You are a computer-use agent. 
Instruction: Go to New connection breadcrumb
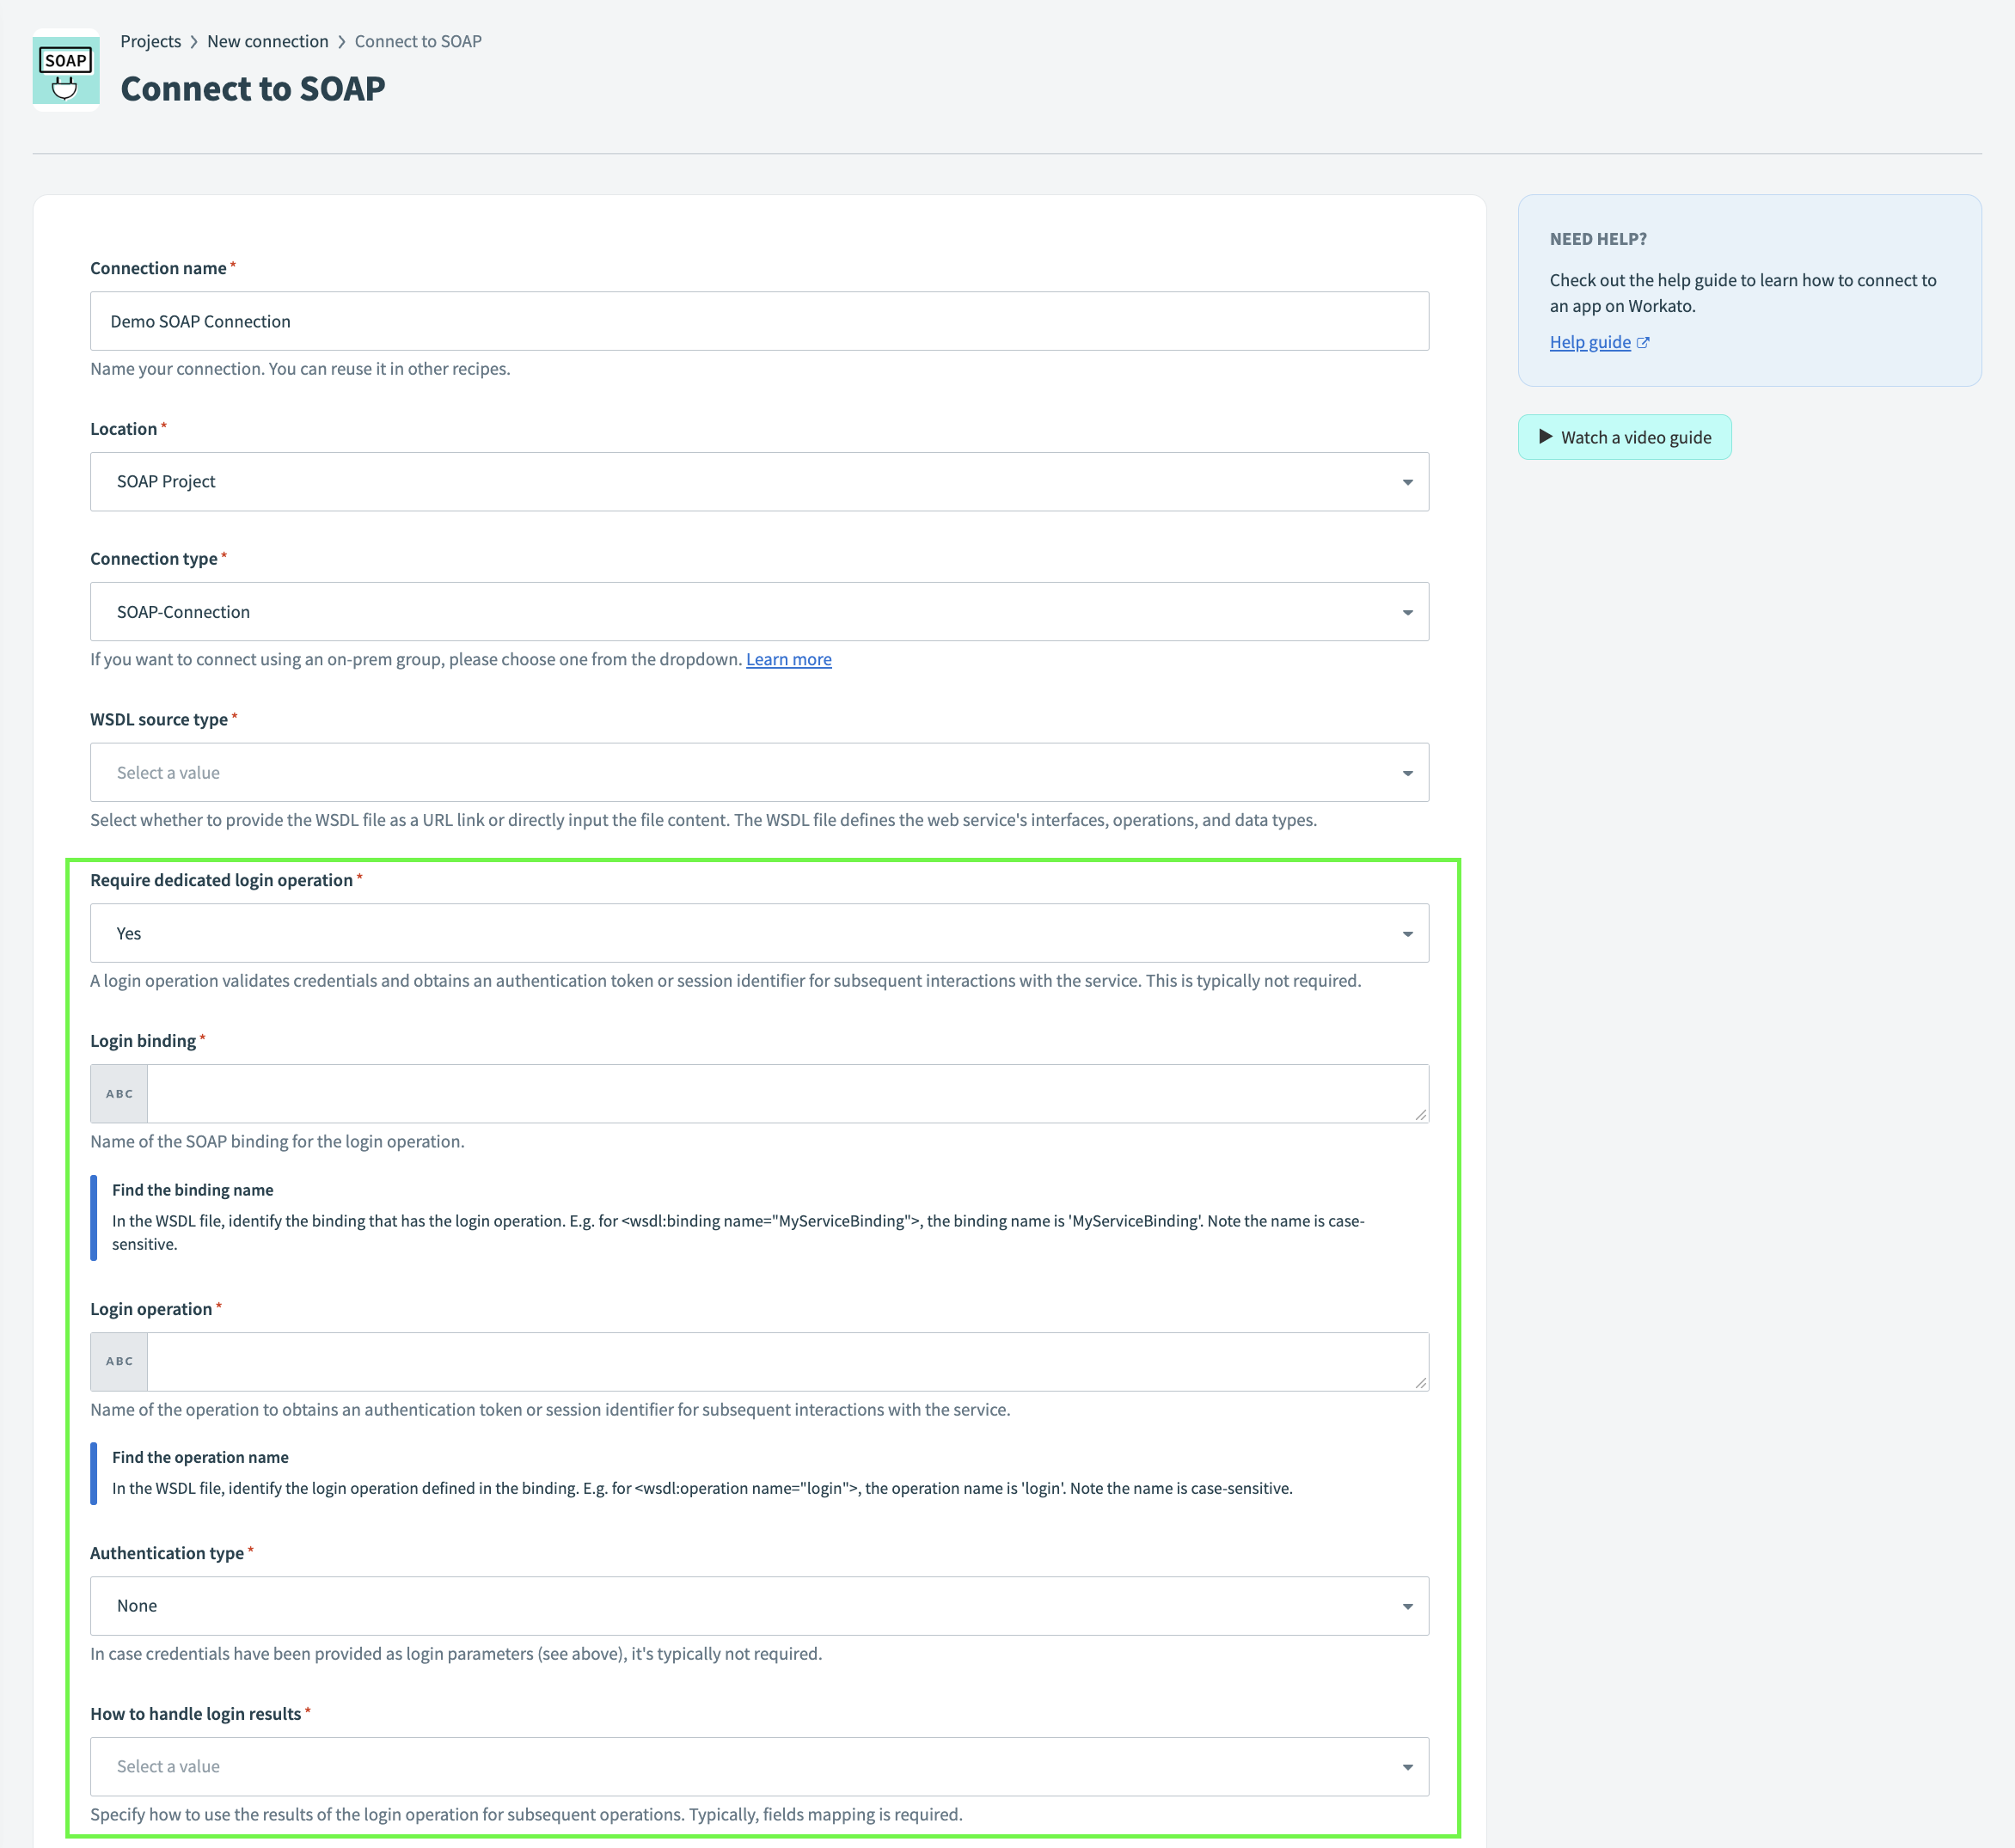pyautogui.click(x=267, y=41)
